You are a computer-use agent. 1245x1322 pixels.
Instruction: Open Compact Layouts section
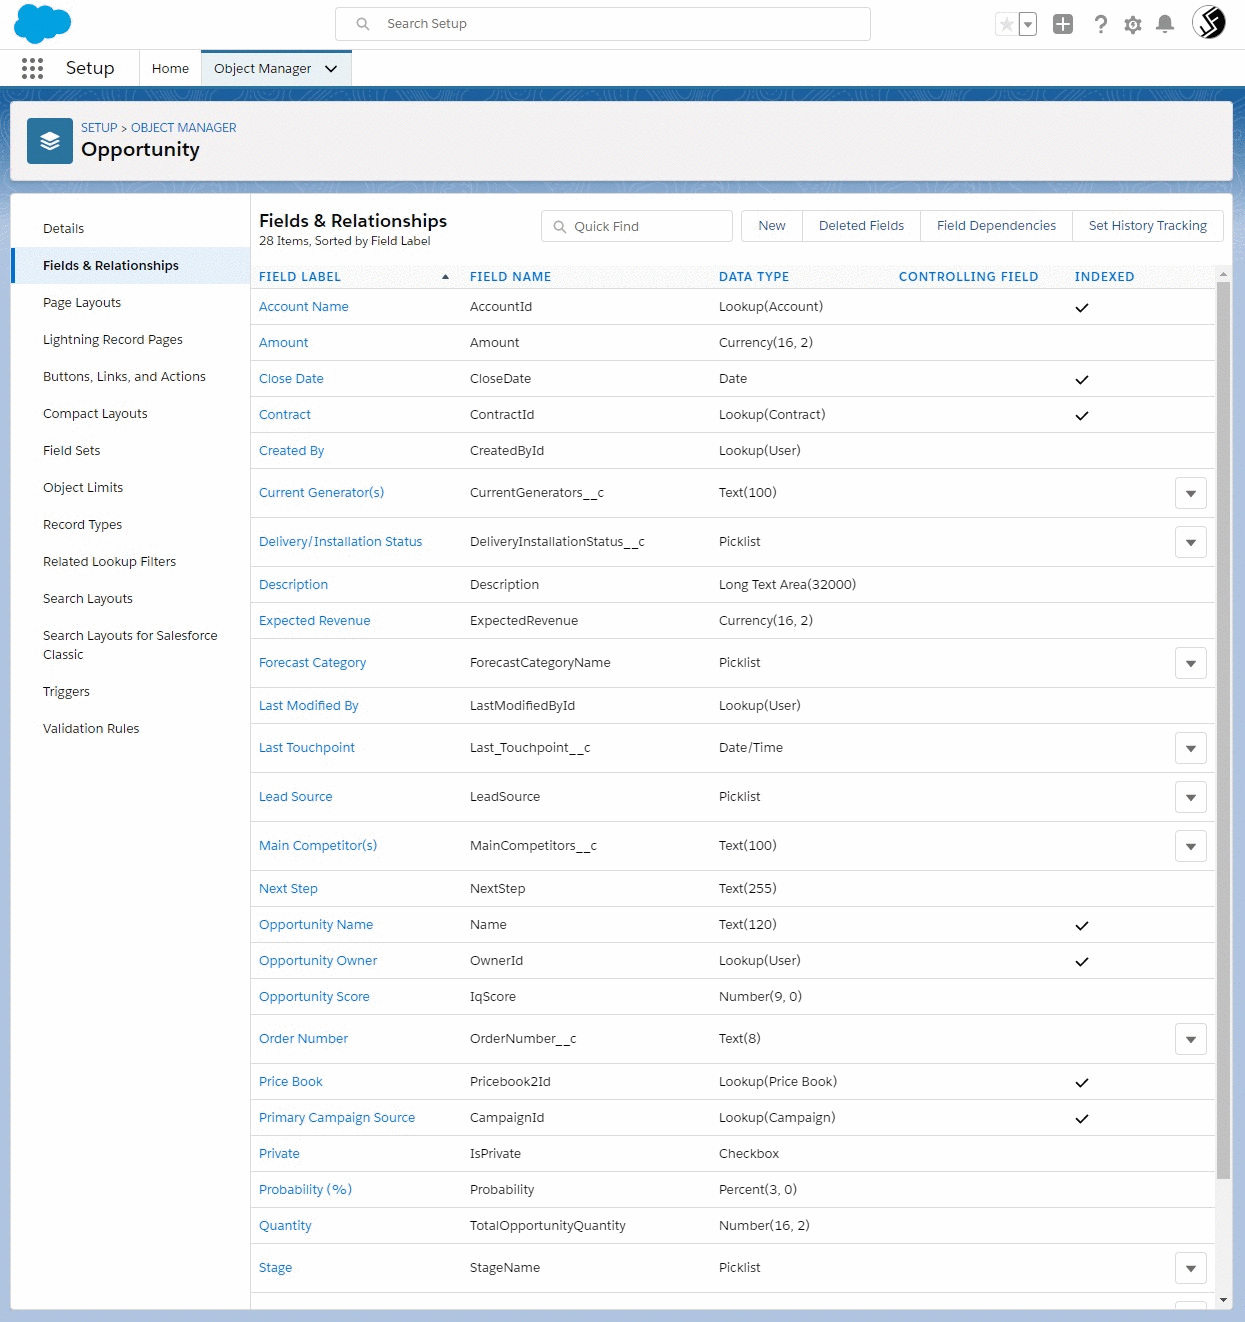tap(95, 414)
